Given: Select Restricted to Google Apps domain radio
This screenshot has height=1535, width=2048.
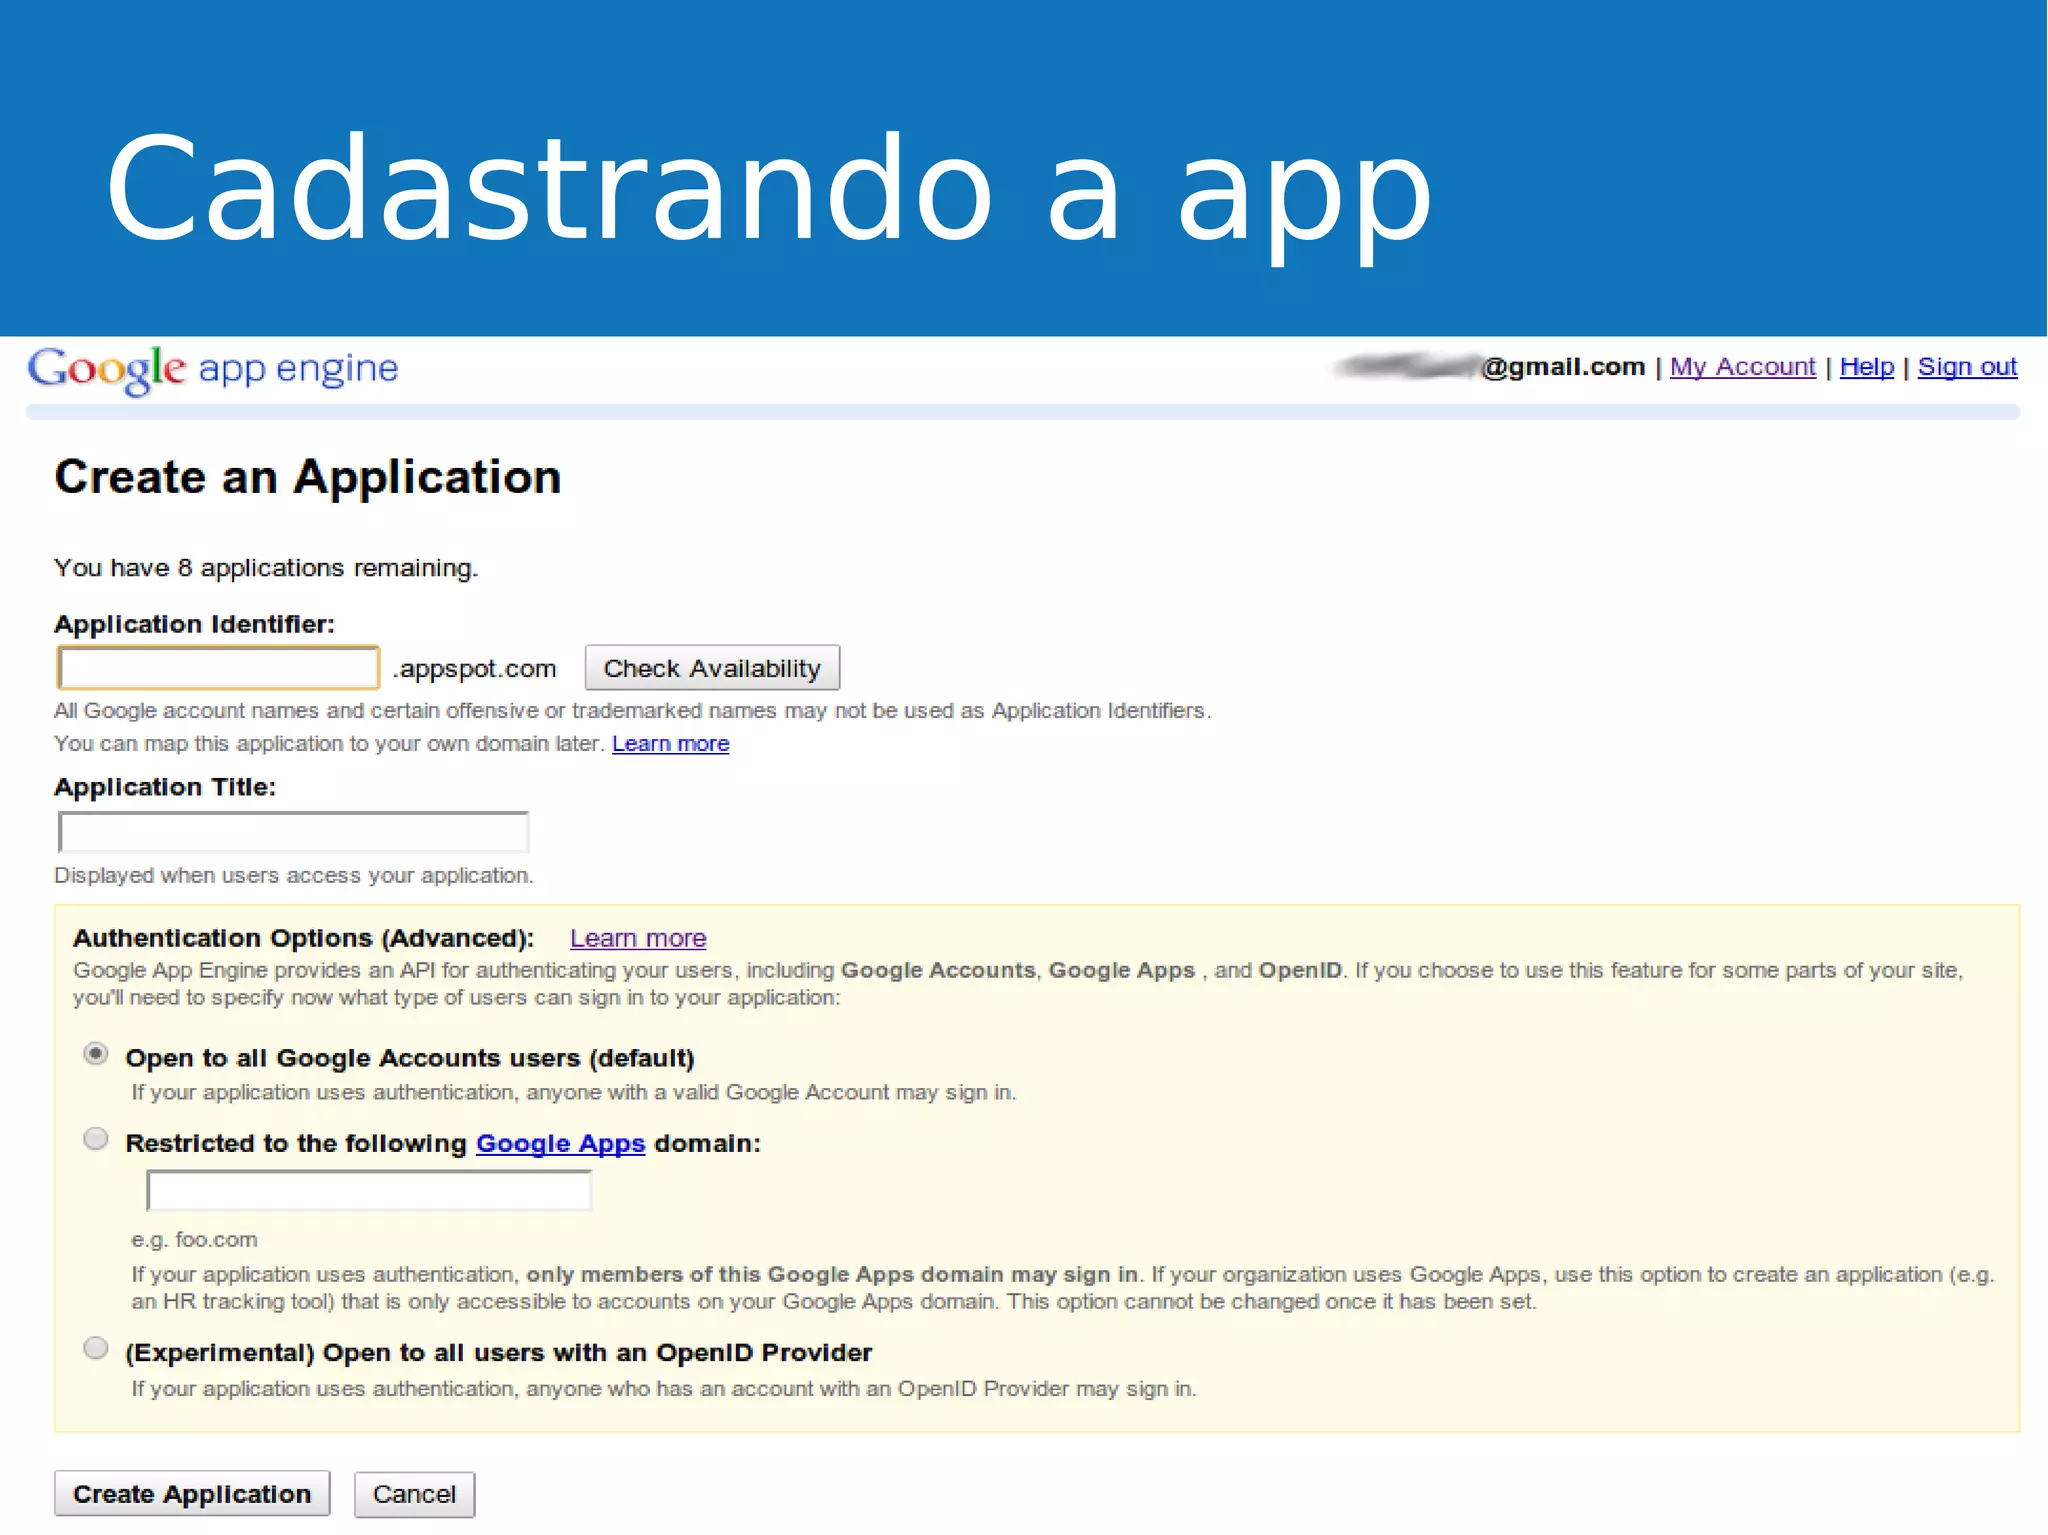Looking at the screenshot, I should [x=96, y=1139].
